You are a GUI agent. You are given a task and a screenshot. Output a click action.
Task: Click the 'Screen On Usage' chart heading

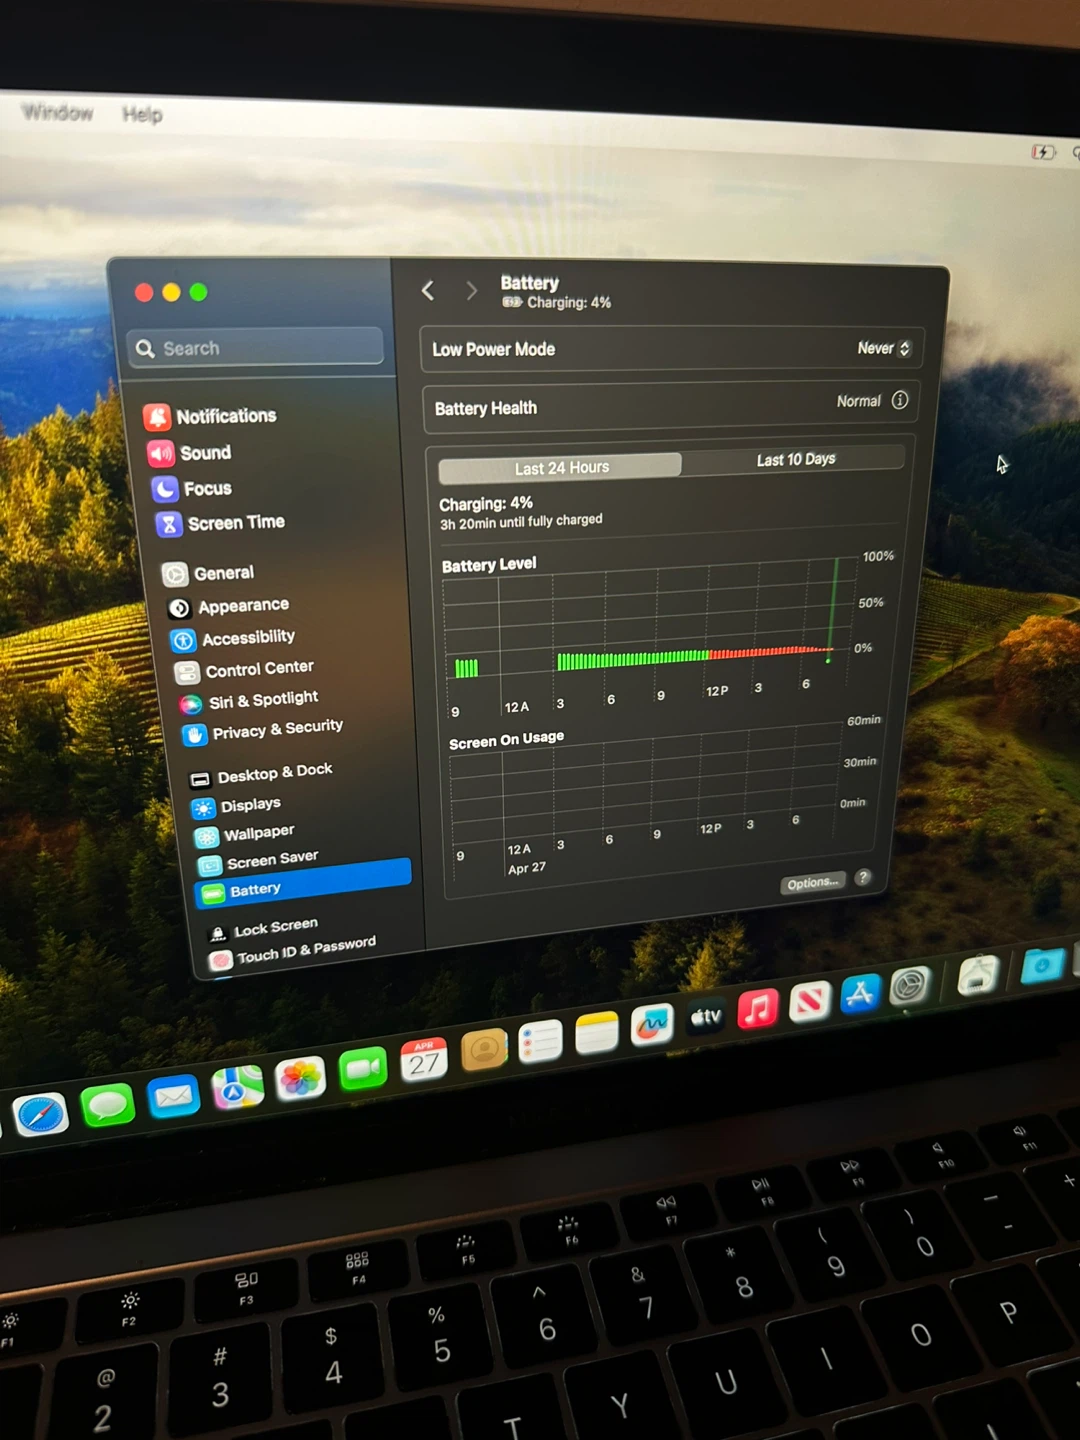tap(506, 740)
